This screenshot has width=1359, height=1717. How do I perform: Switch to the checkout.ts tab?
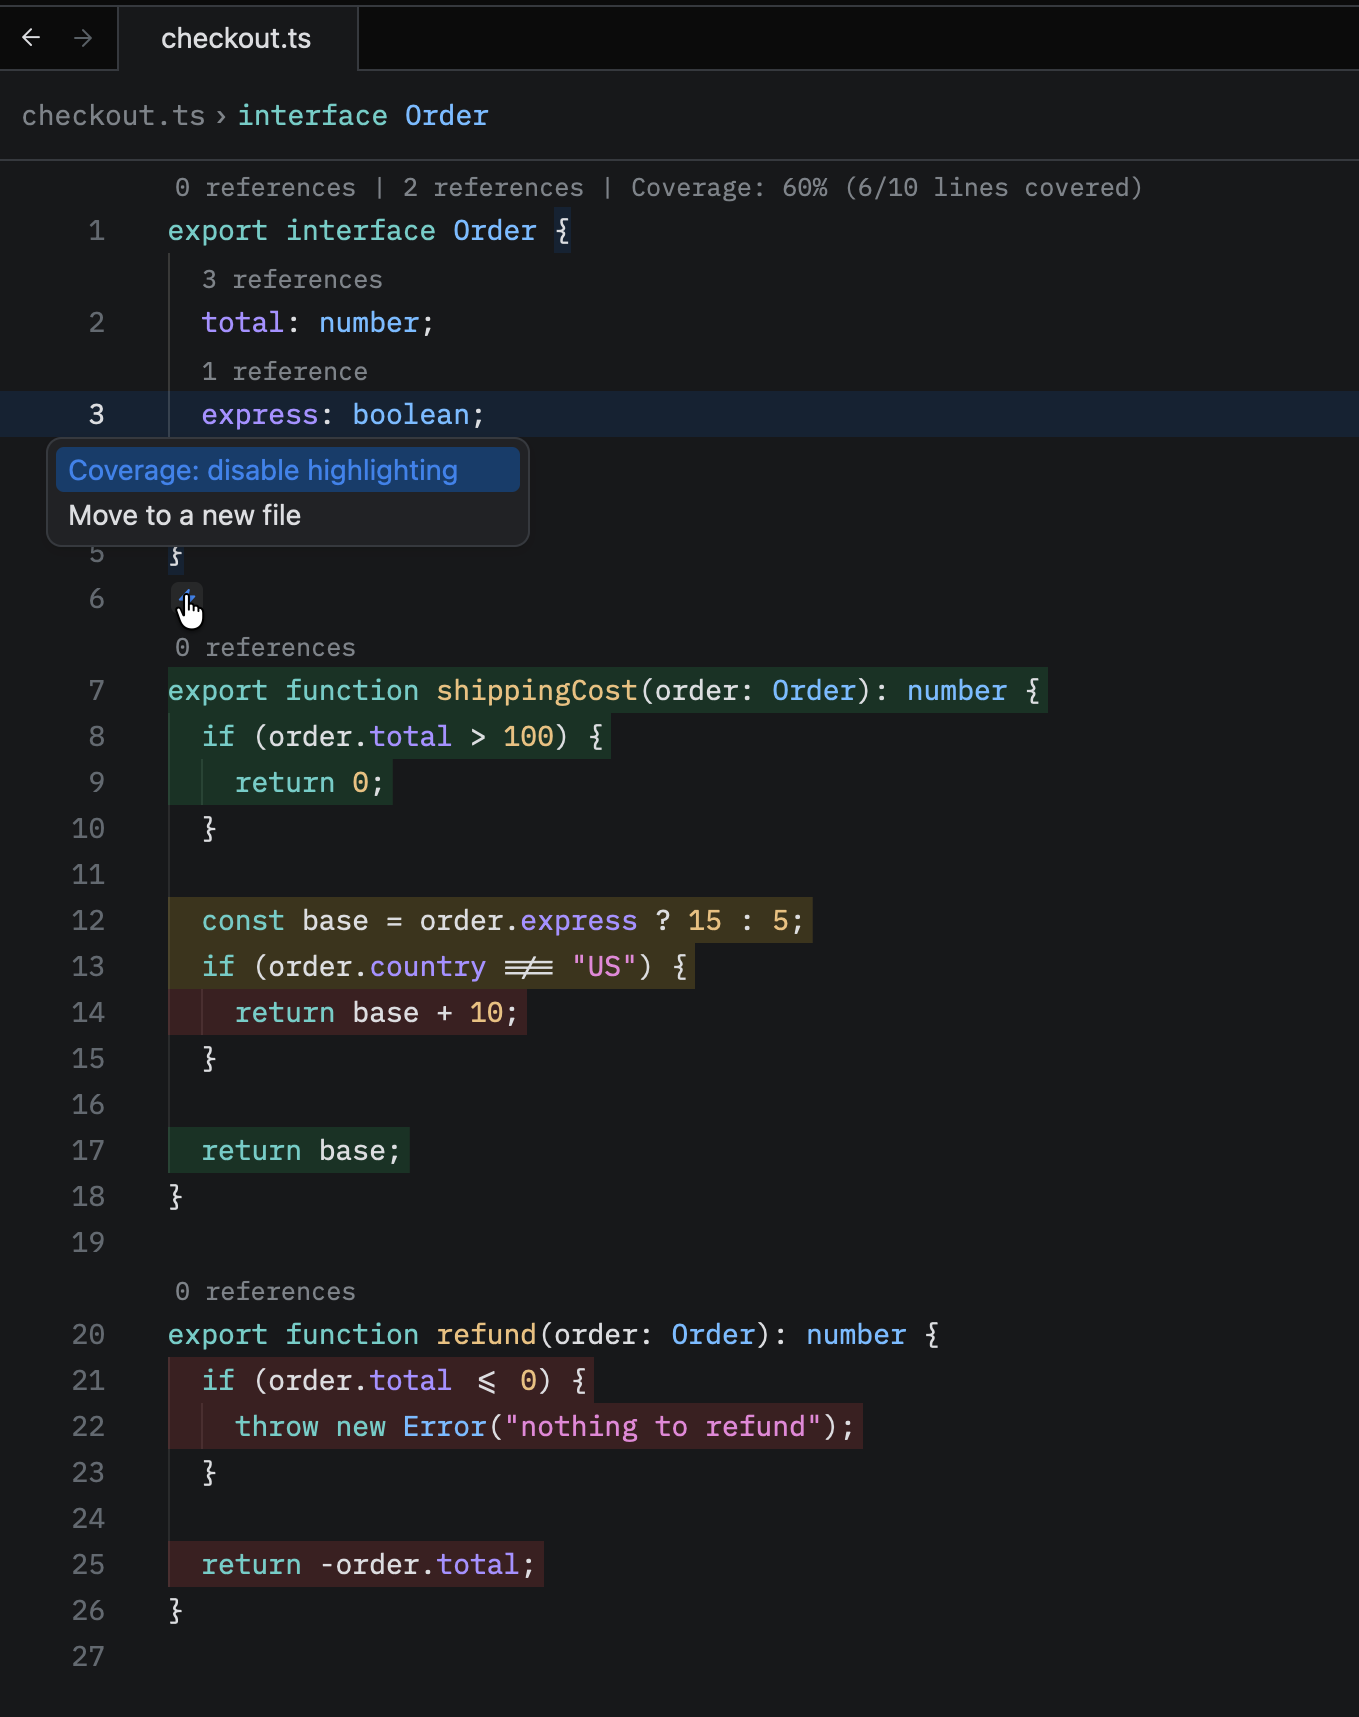(237, 39)
